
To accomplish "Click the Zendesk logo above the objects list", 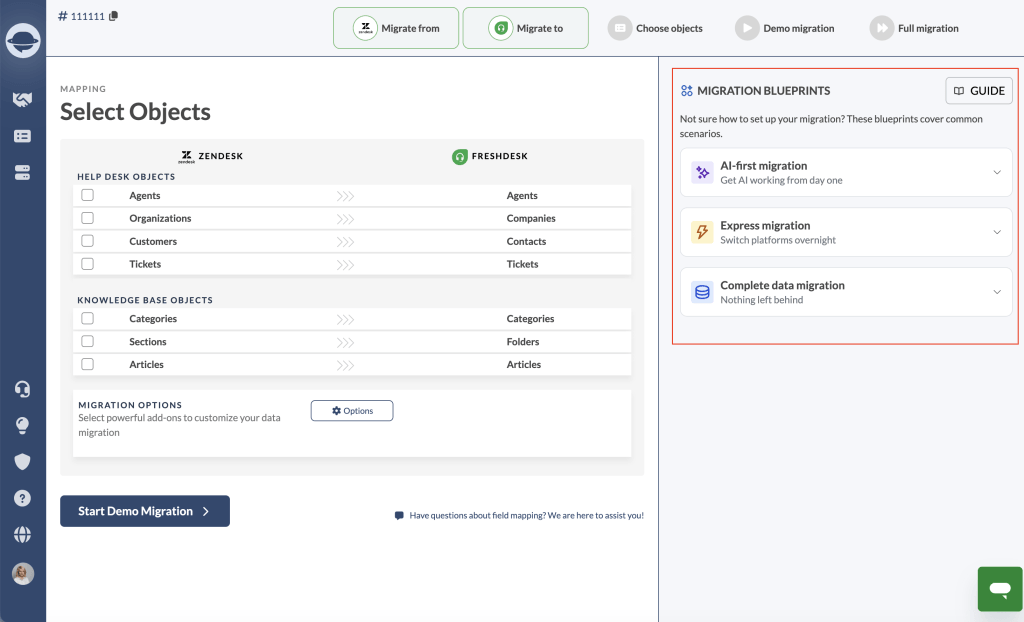I will (x=186, y=156).
